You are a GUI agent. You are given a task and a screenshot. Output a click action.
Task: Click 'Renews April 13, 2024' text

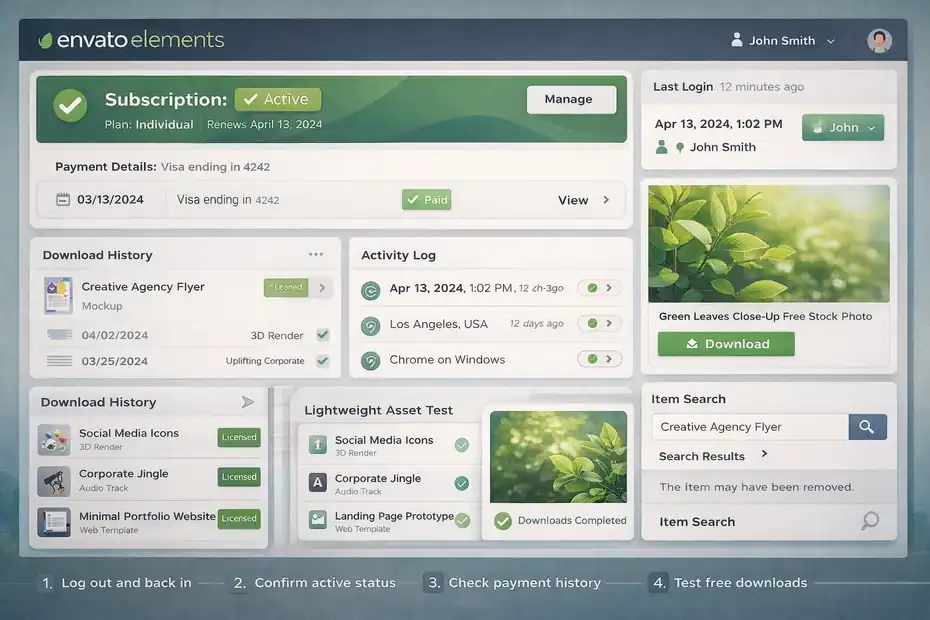point(265,125)
